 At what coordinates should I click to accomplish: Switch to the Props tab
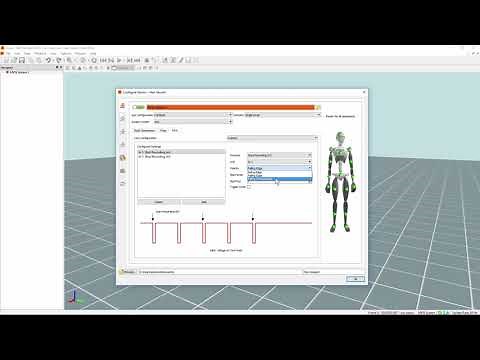163,130
